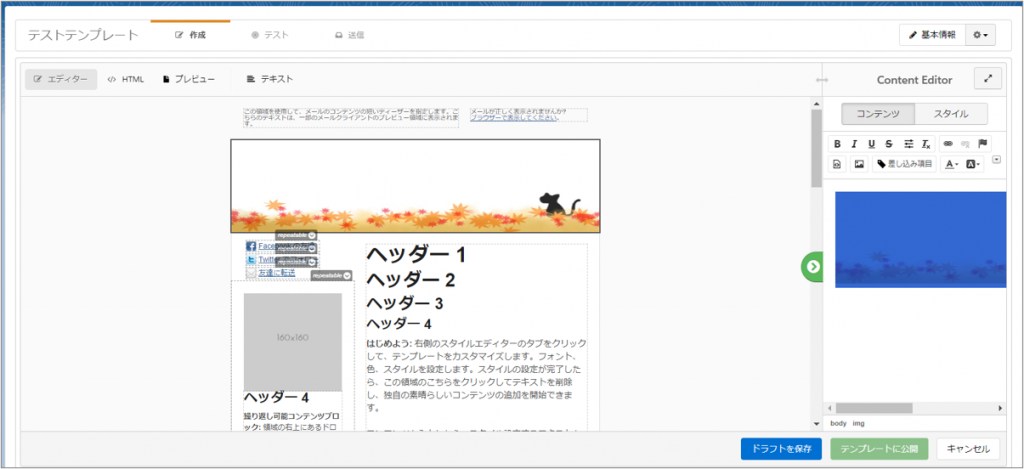Apply italic text formatting
The width and height of the screenshot is (1024, 469).
854,144
